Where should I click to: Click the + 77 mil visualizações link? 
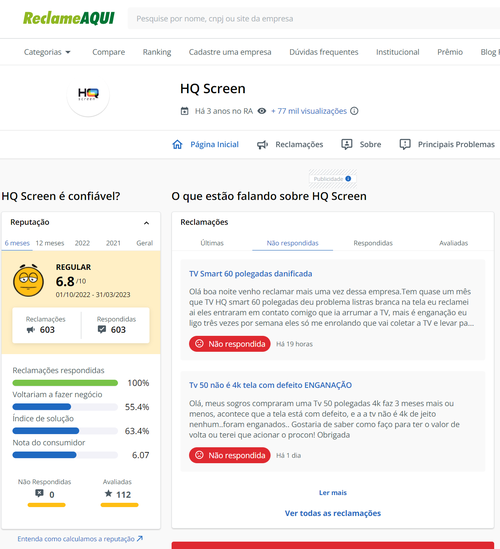tap(309, 111)
